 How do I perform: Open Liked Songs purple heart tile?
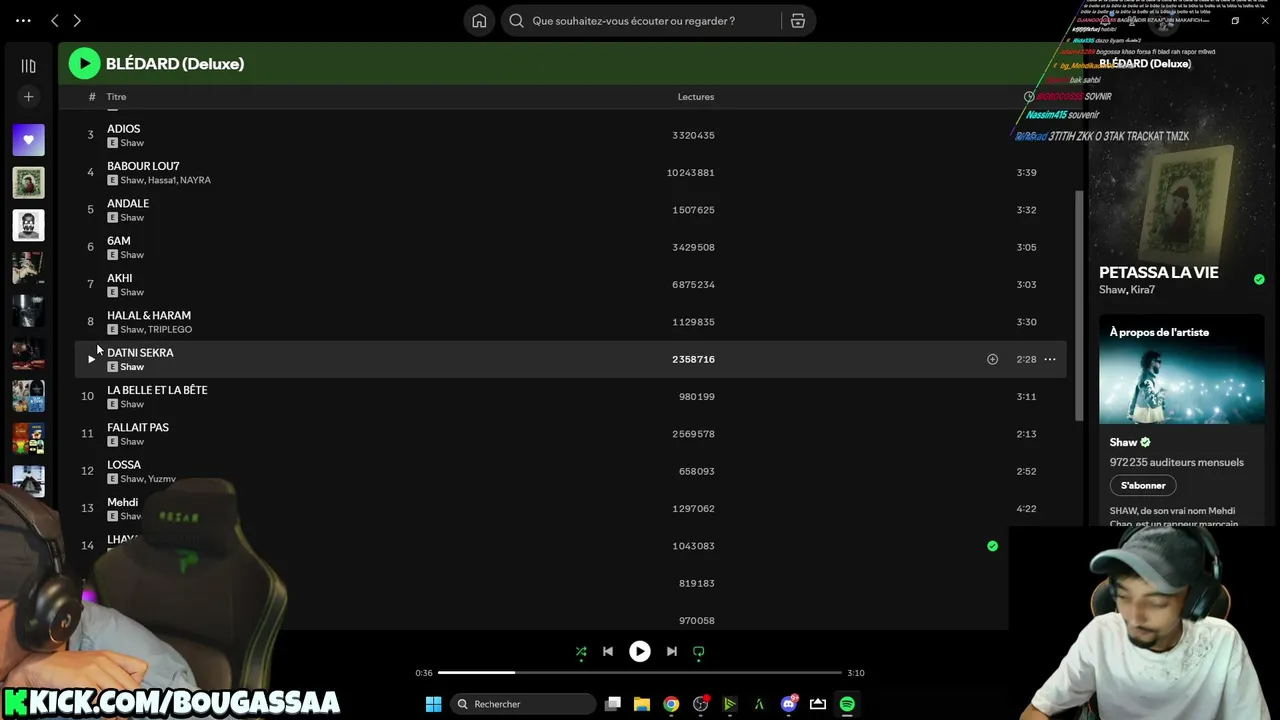[28, 140]
